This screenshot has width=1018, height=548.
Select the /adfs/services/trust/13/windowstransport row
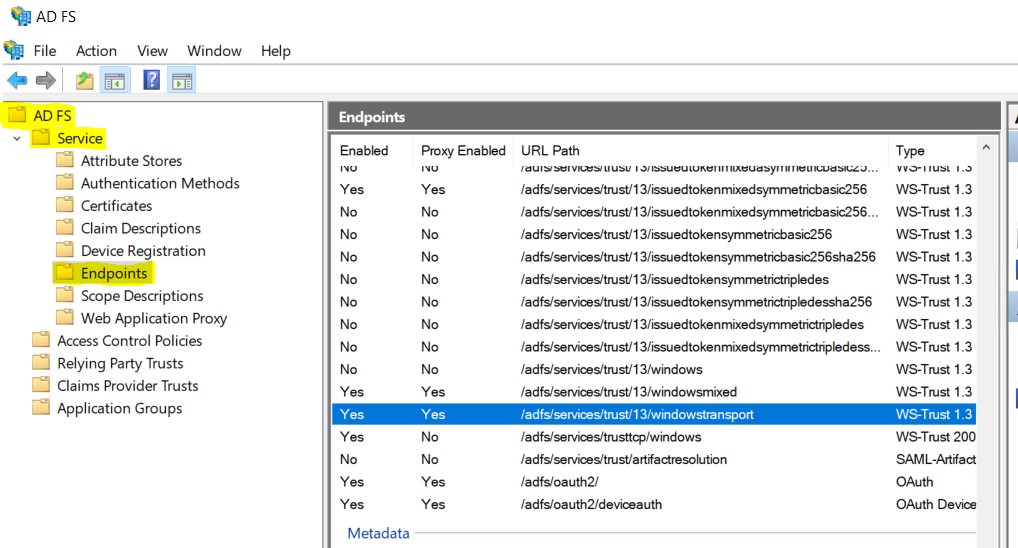click(x=654, y=414)
